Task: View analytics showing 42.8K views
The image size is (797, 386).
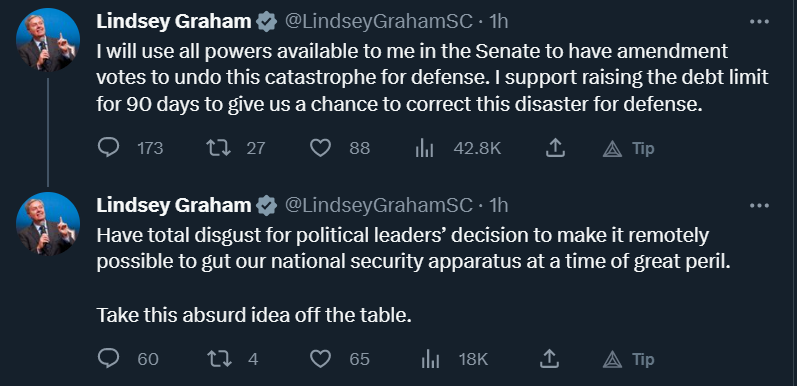Action: 424,148
